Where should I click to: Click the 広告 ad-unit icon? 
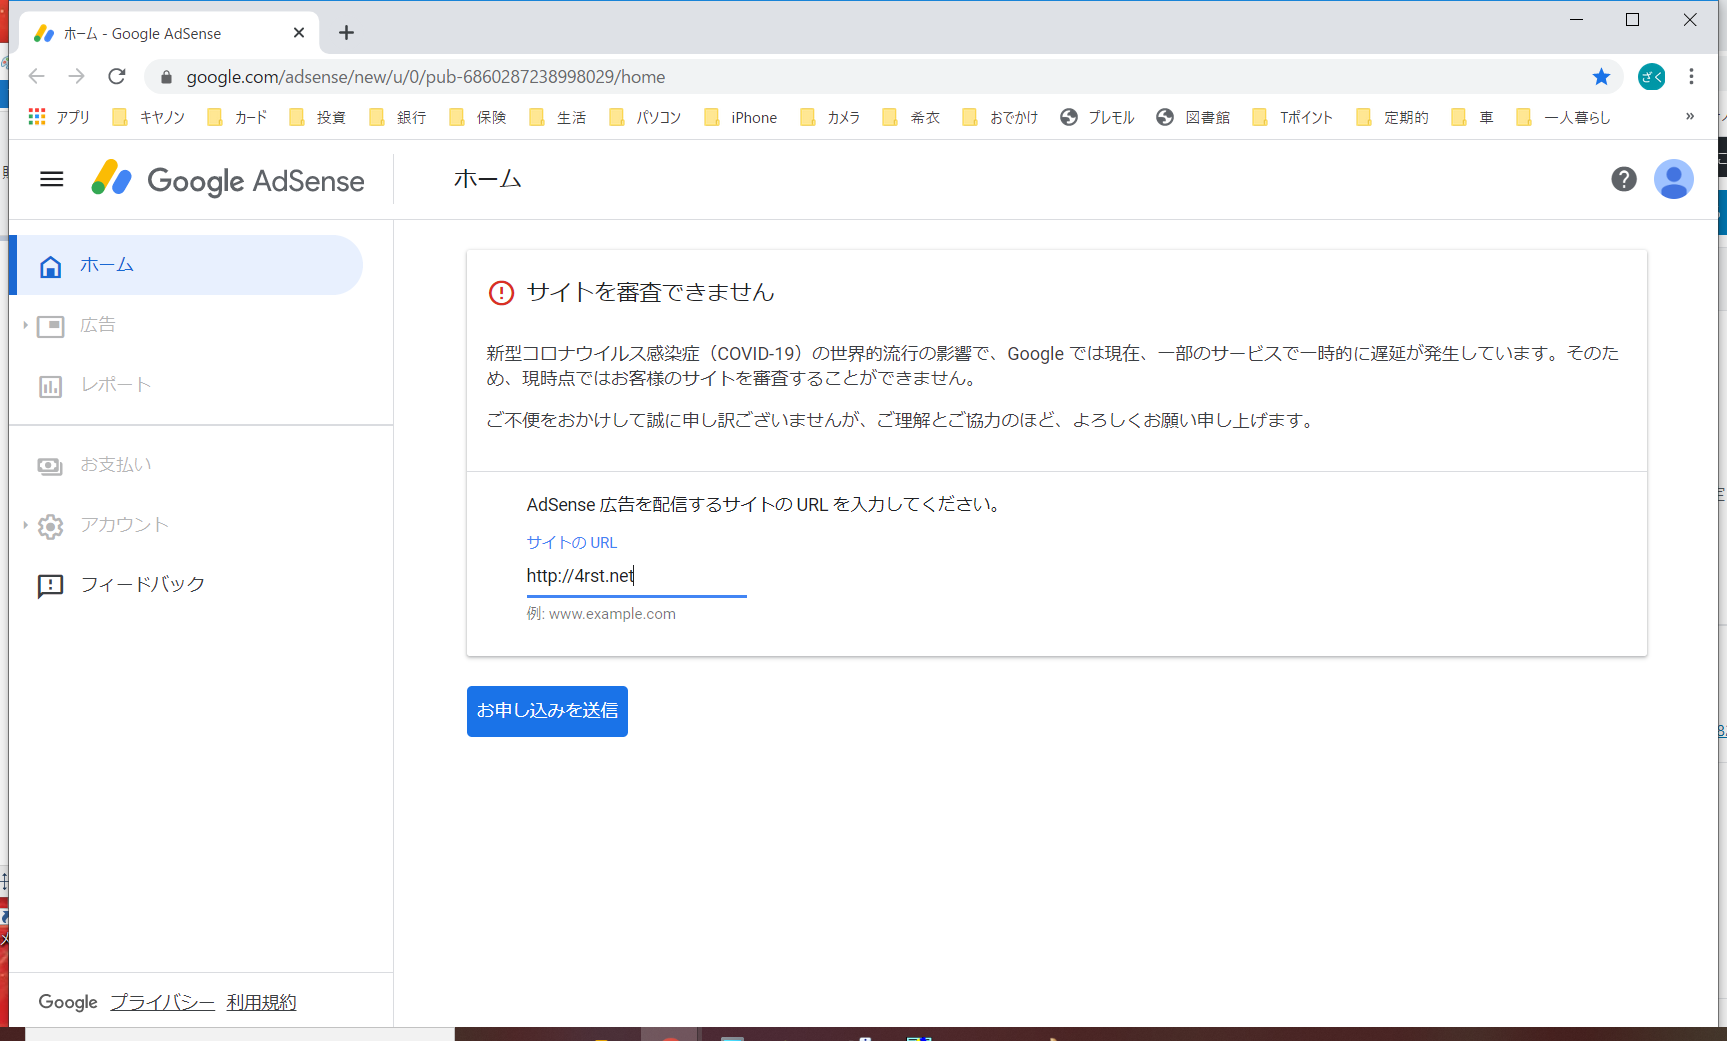51,326
